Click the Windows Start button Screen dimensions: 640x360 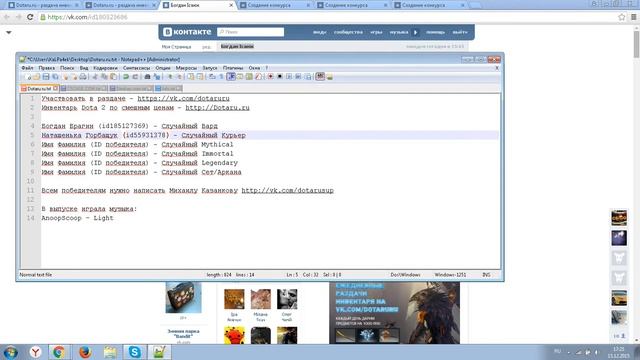10,352
